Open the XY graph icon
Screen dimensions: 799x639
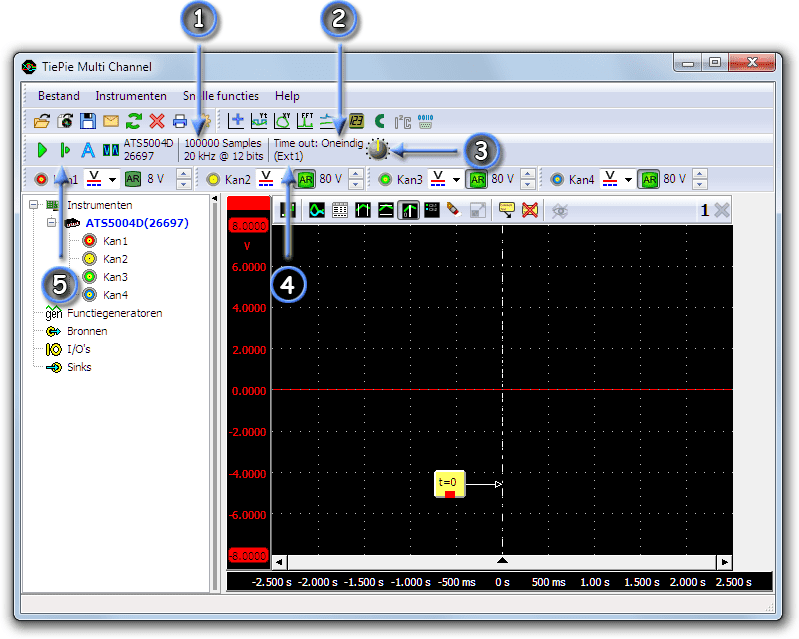[282, 121]
